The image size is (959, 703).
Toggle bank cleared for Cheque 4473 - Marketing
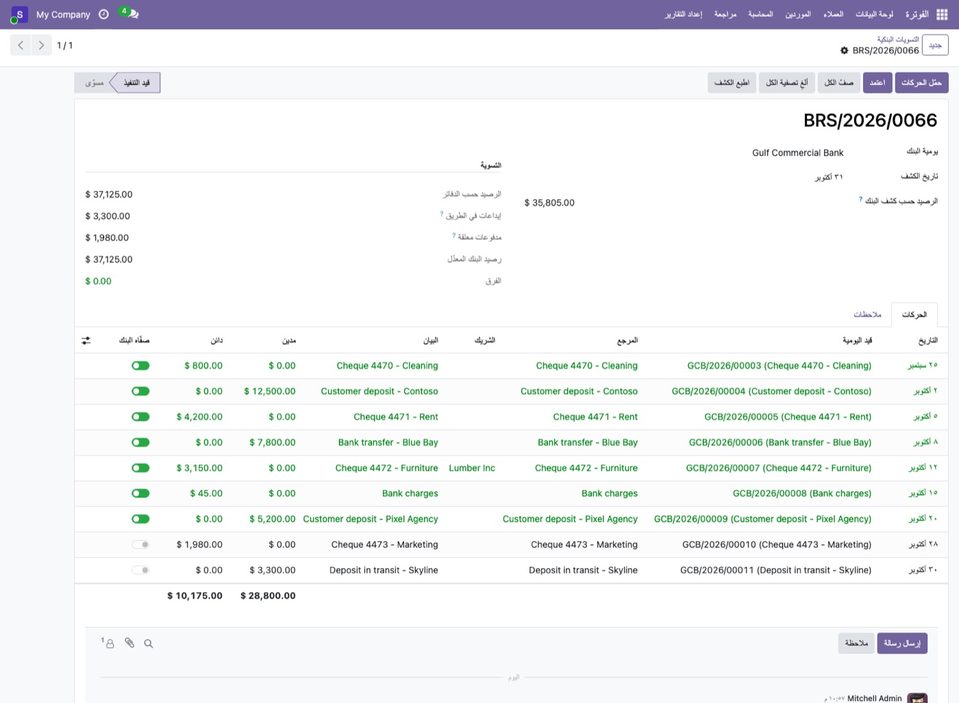[141, 545]
